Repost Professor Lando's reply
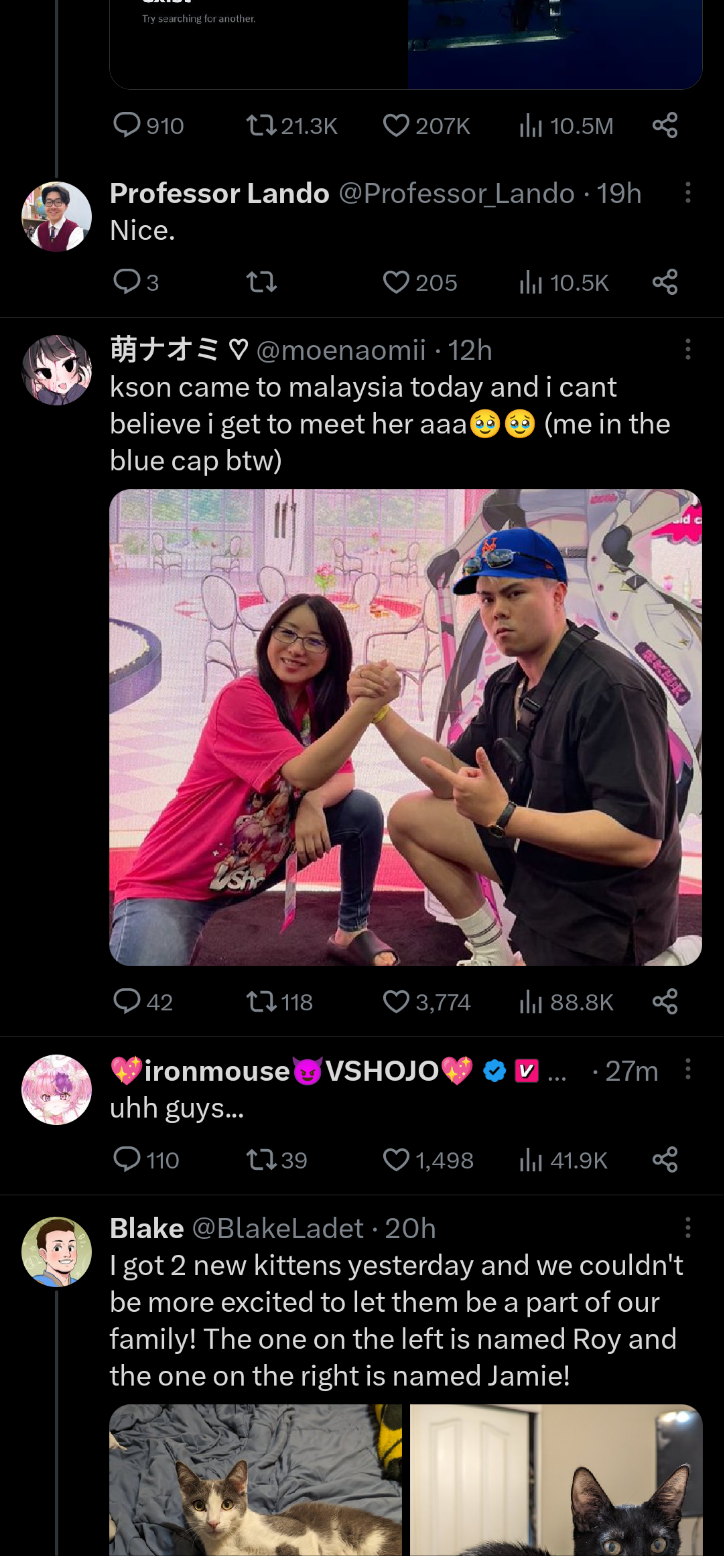 (261, 283)
